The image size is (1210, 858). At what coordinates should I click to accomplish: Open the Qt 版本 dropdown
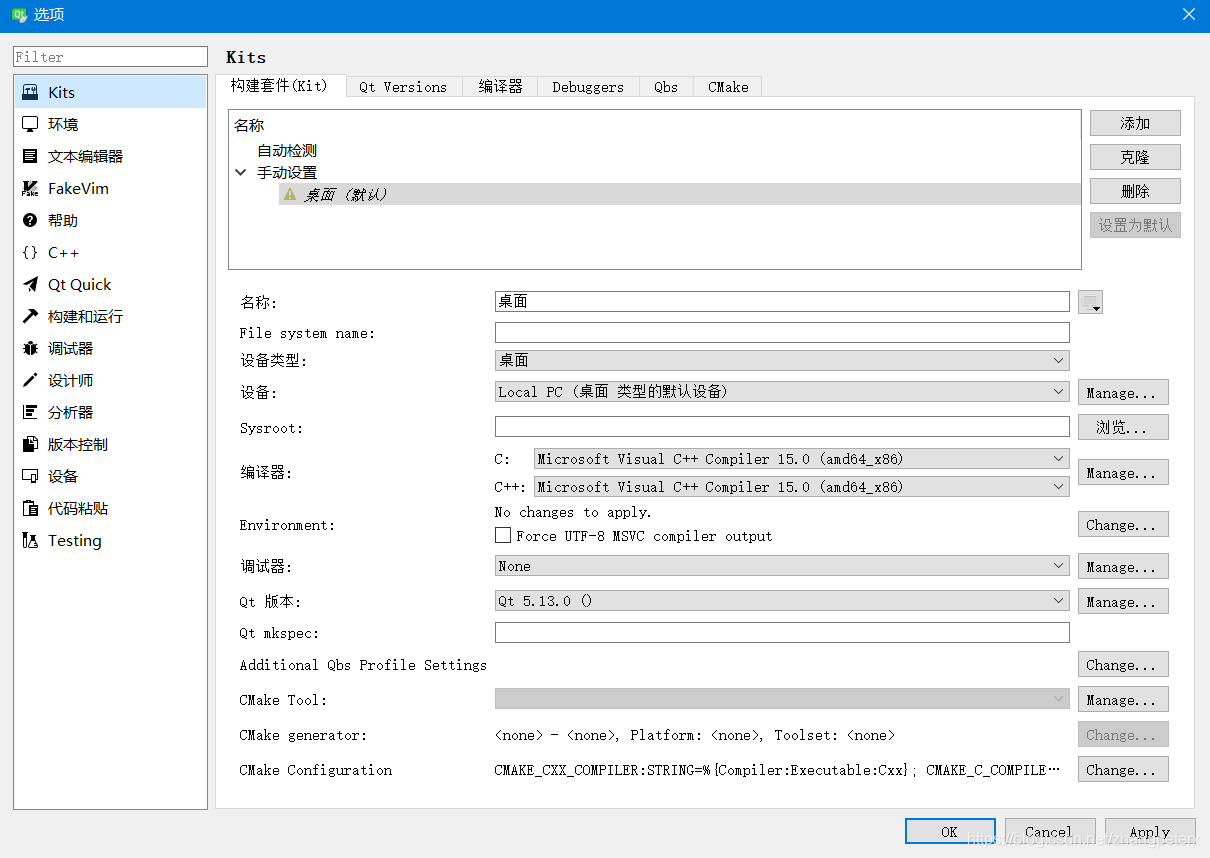click(782, 601)
